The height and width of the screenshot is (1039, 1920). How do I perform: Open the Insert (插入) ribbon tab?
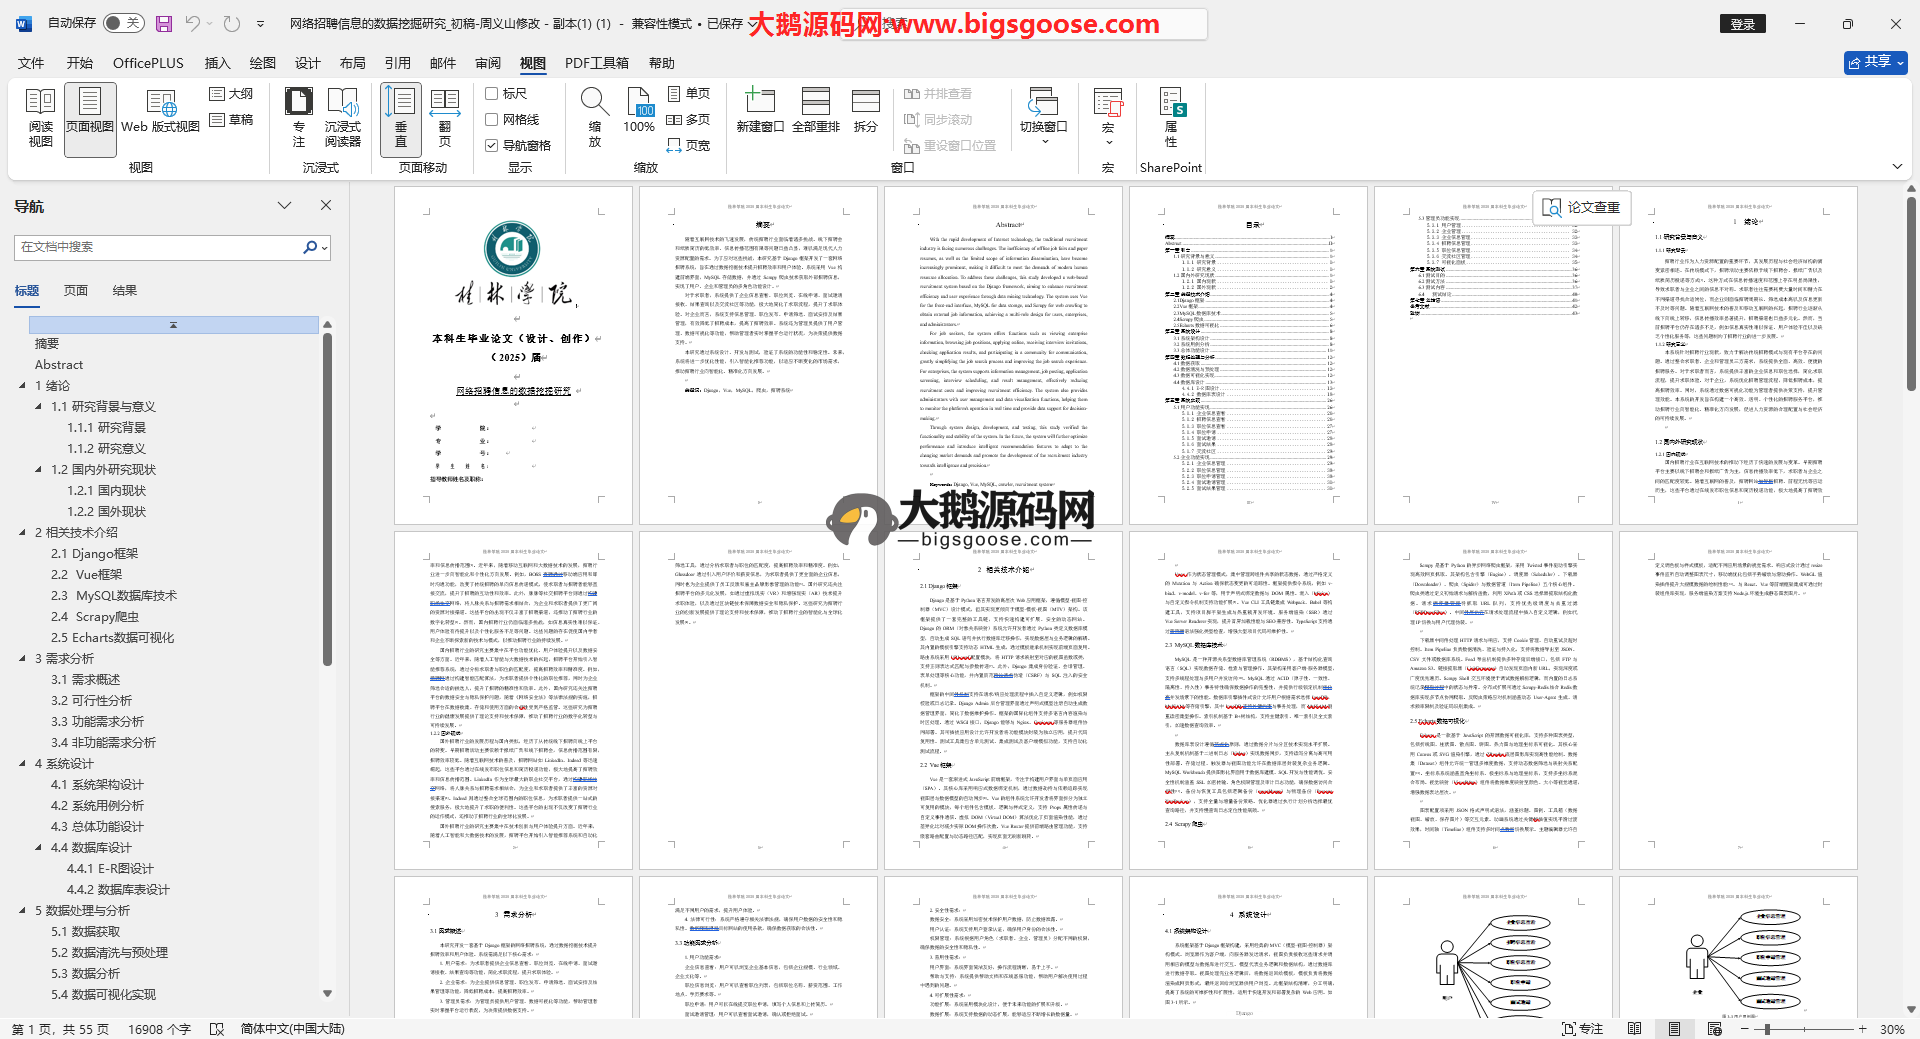coord(217,63)
